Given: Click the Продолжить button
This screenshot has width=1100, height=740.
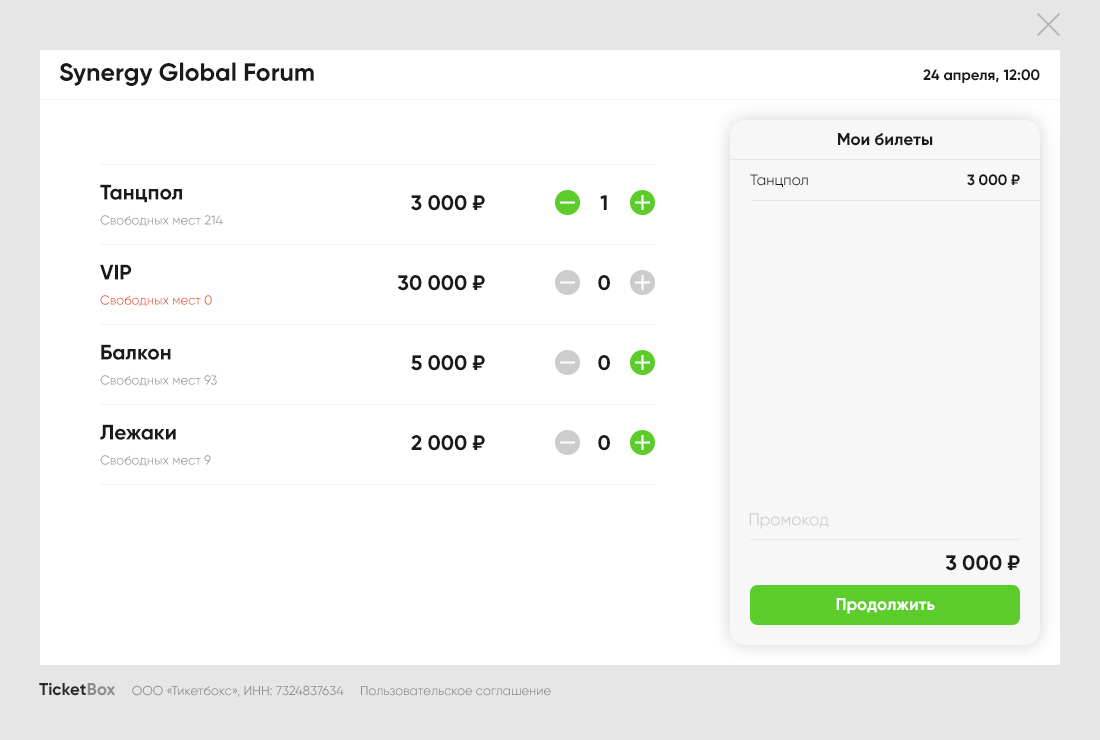Looking at the screenshot, I should point(884,605).
